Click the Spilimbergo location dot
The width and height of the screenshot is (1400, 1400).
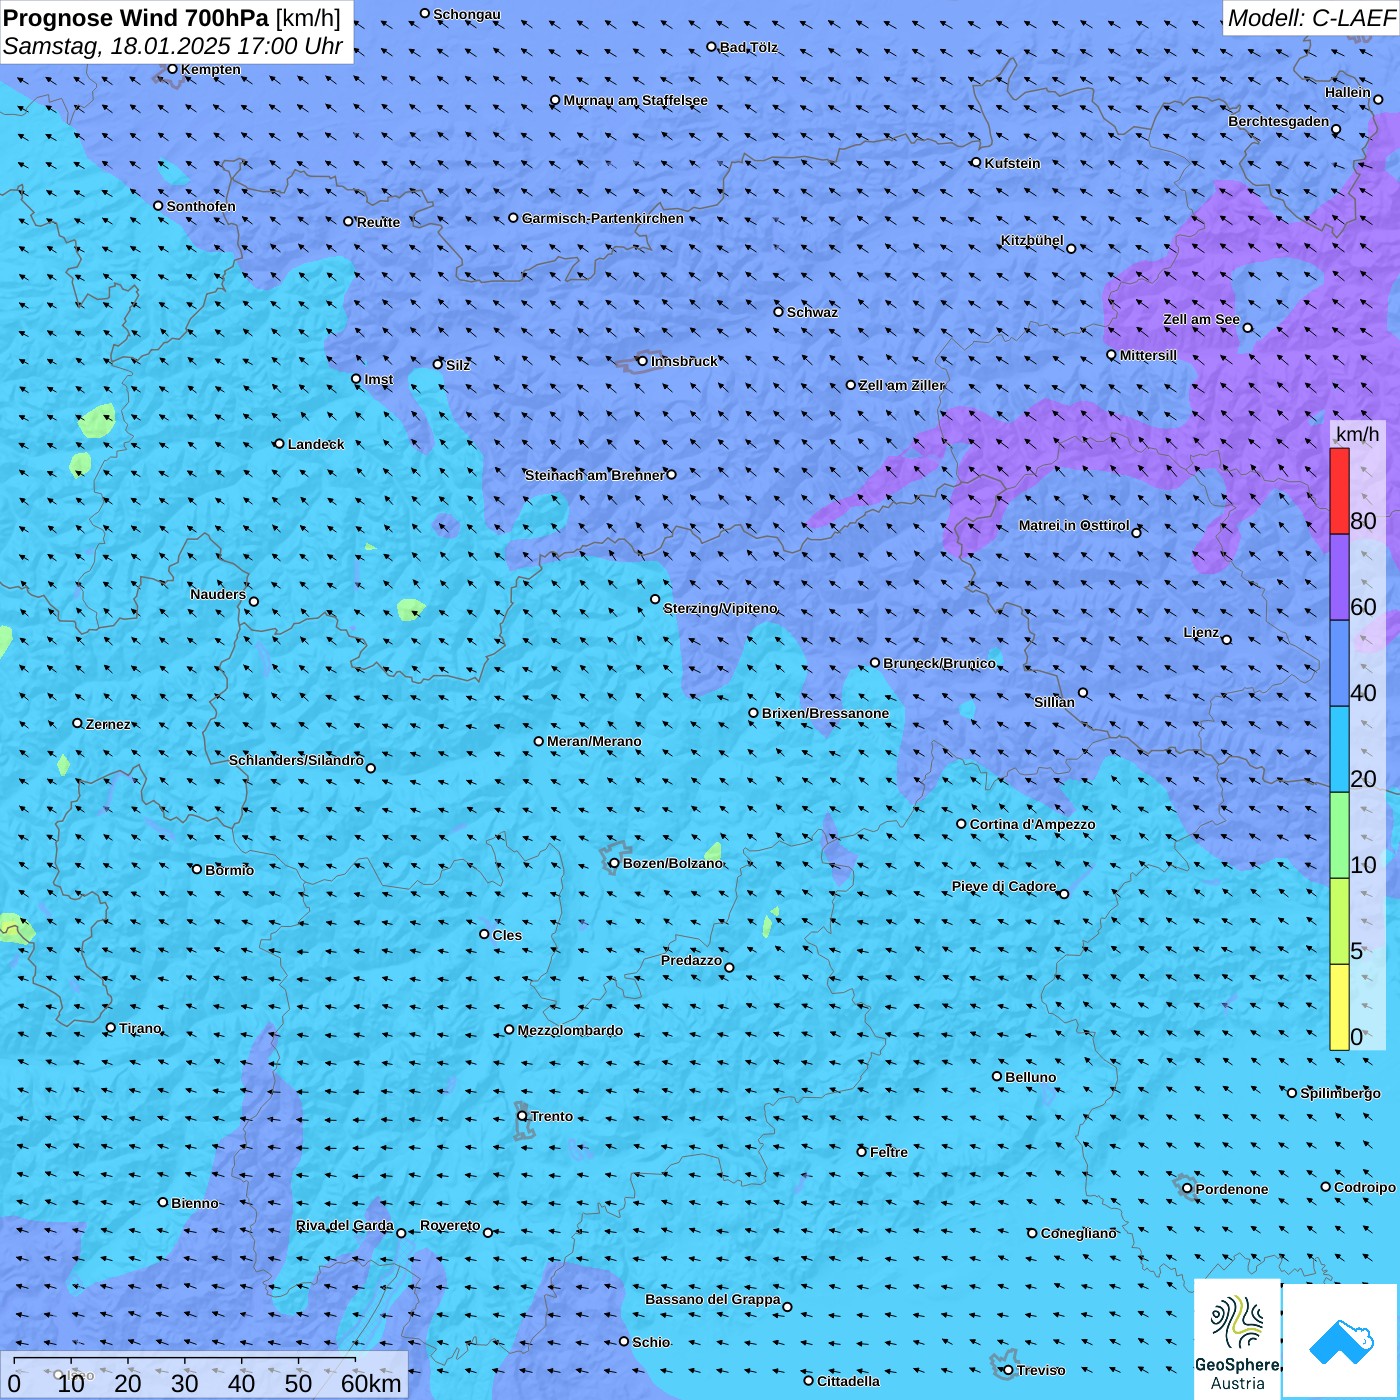click(1292, 1093)
